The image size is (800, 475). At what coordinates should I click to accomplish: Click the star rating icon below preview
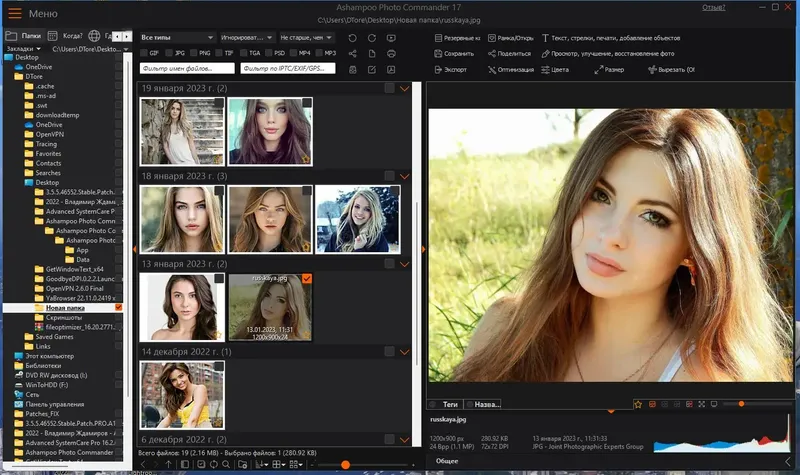pos(637,404)
